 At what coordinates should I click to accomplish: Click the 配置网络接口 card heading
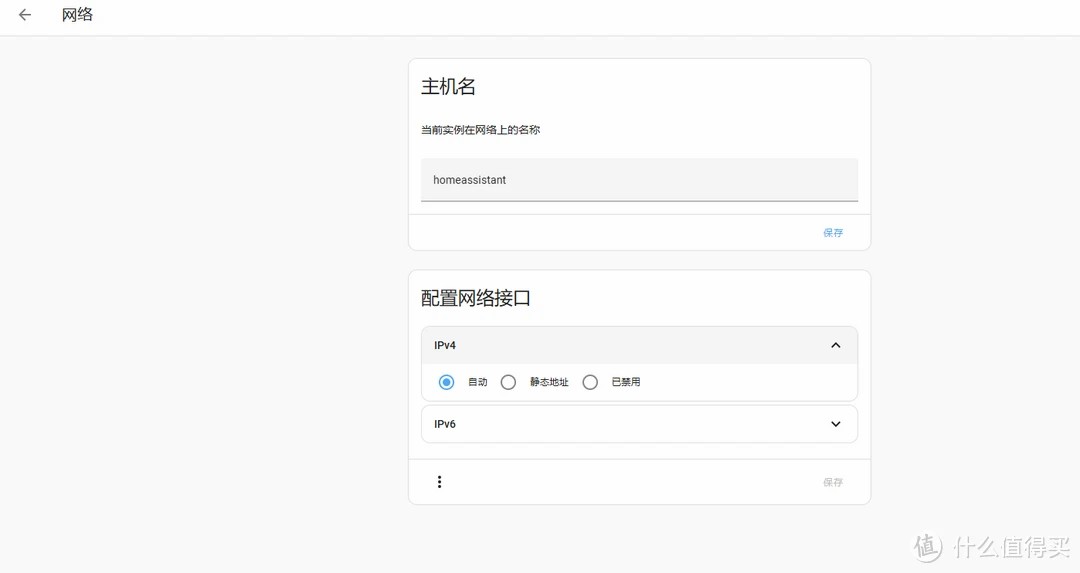(x=475, y=298)
